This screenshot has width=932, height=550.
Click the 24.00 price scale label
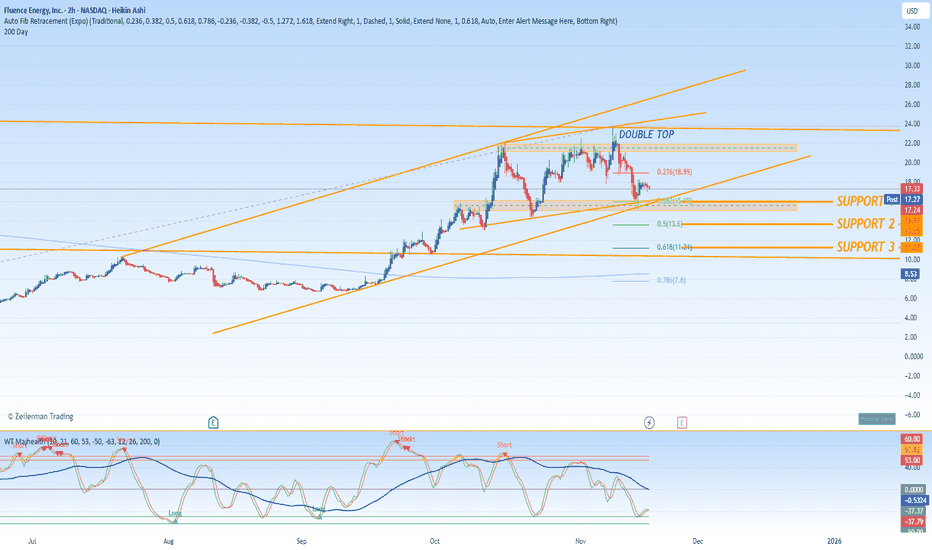tap(912, 124)
